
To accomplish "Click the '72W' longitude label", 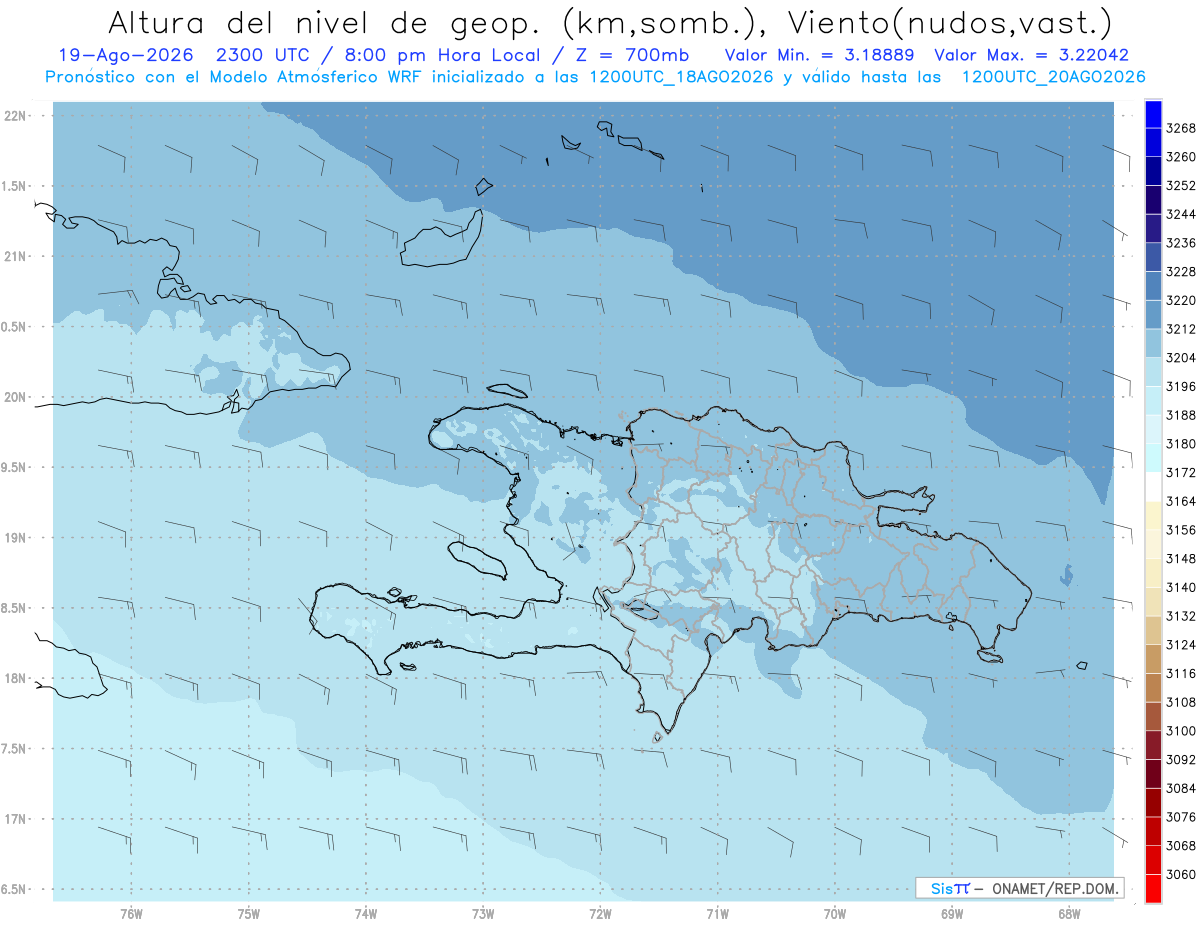I will [x=600, y=914].
